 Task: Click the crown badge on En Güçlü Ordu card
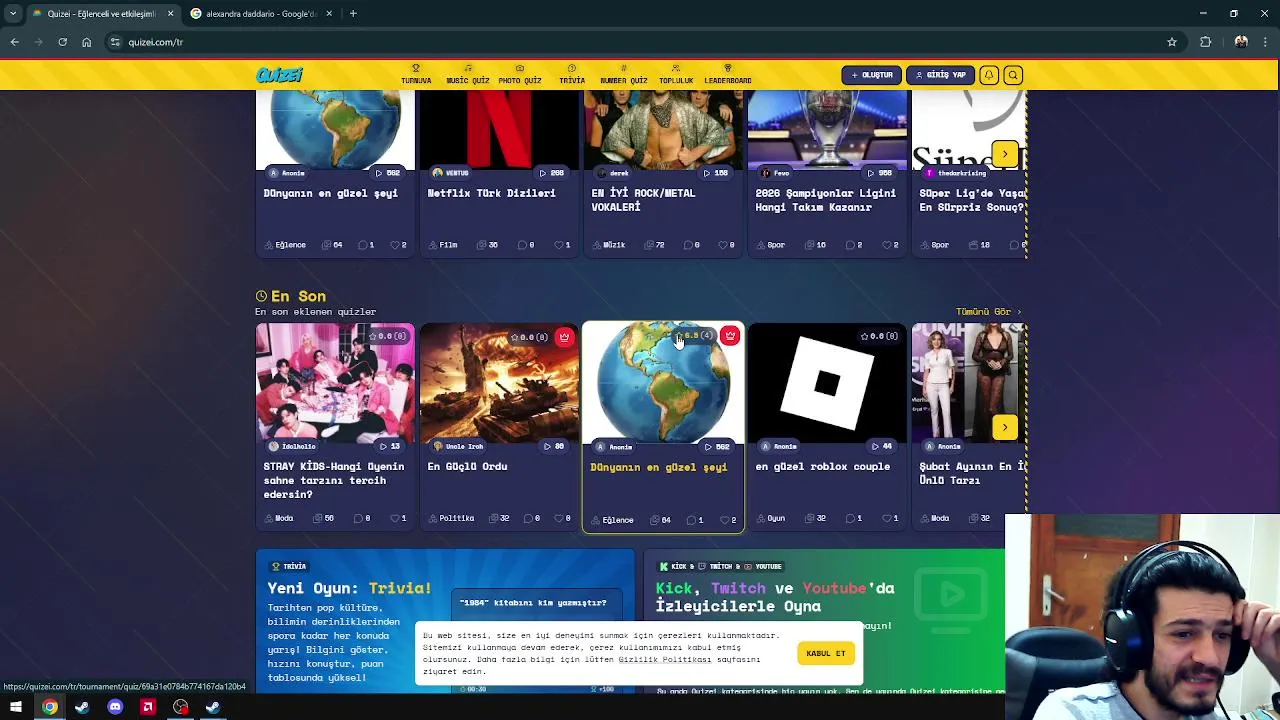pos(564,337)
